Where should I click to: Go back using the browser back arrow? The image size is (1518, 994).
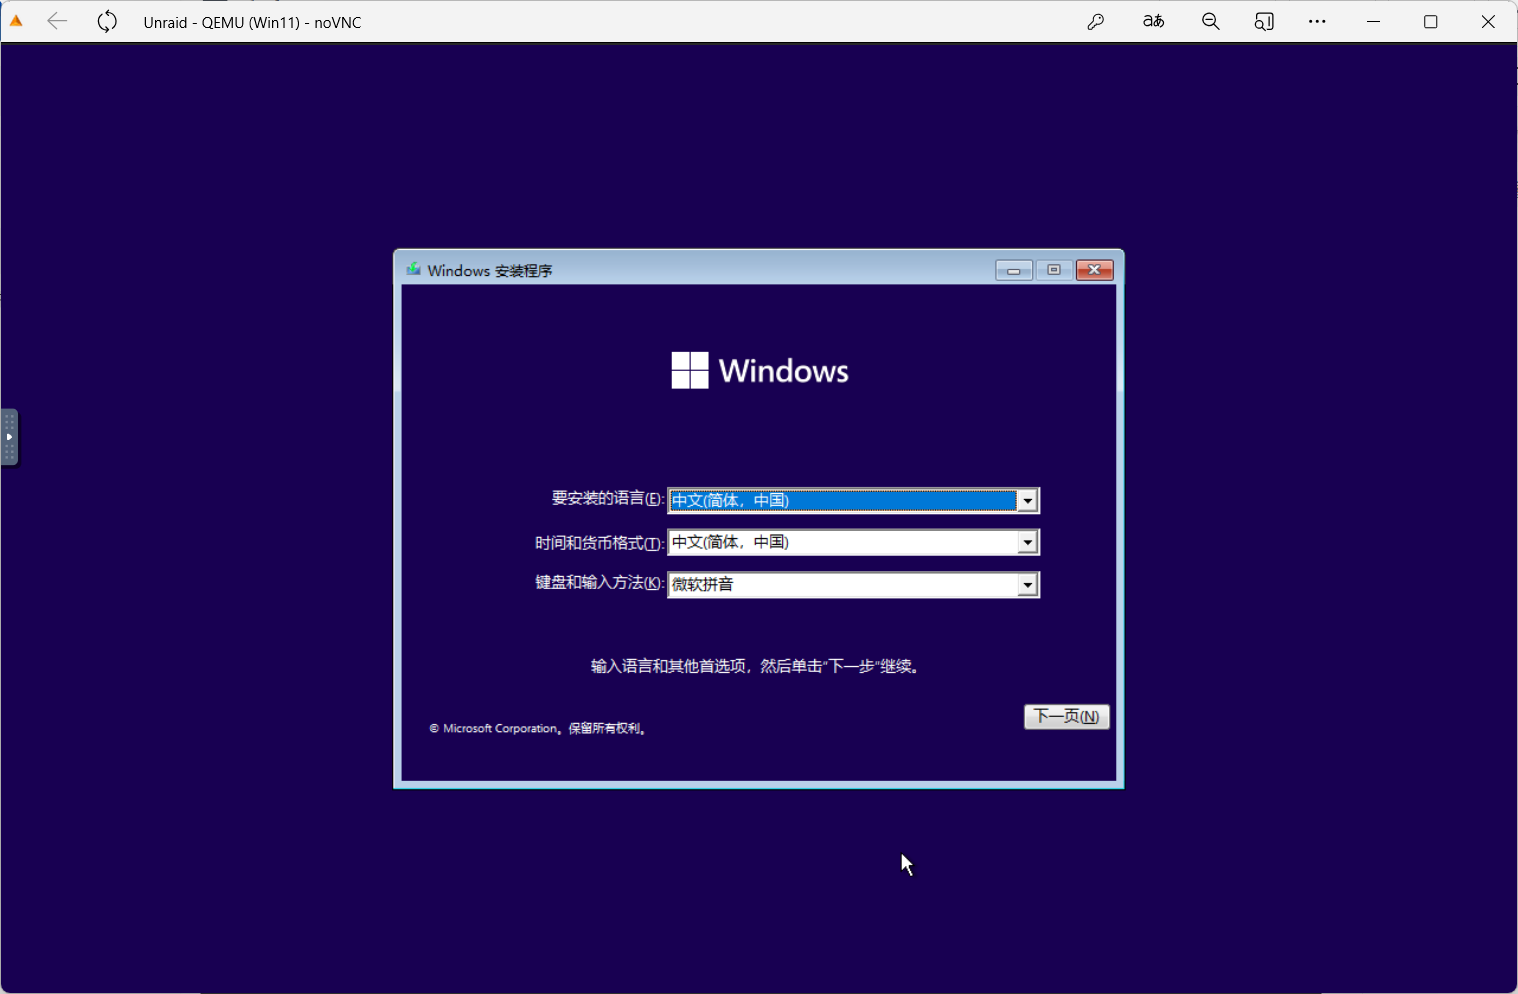(x=57, y=21)
